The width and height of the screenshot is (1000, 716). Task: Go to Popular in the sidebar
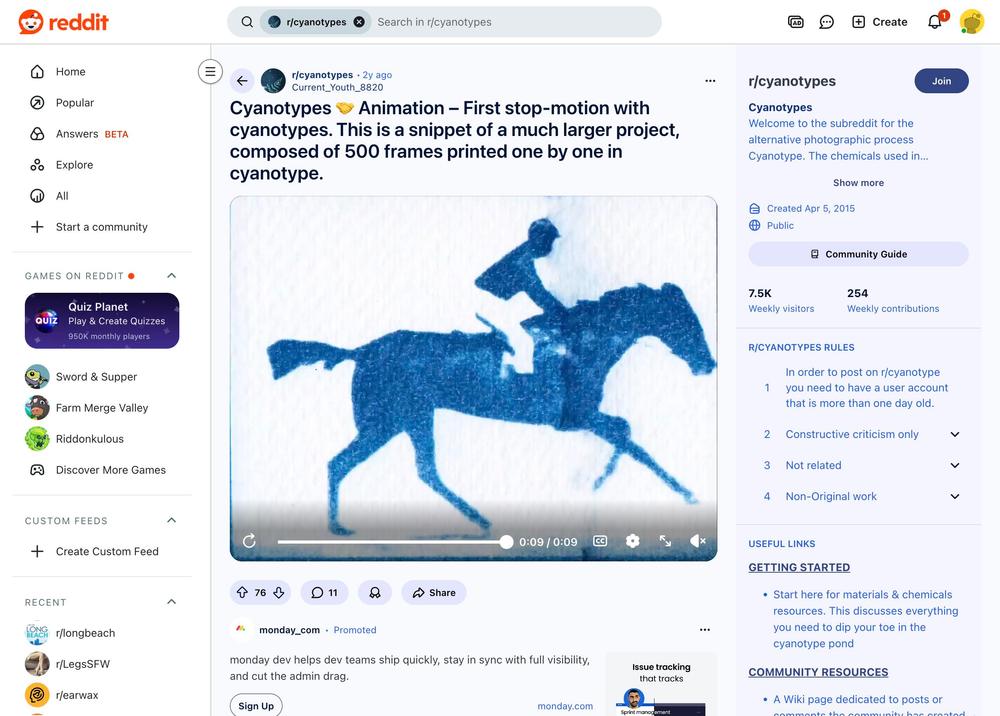[74, 103]
